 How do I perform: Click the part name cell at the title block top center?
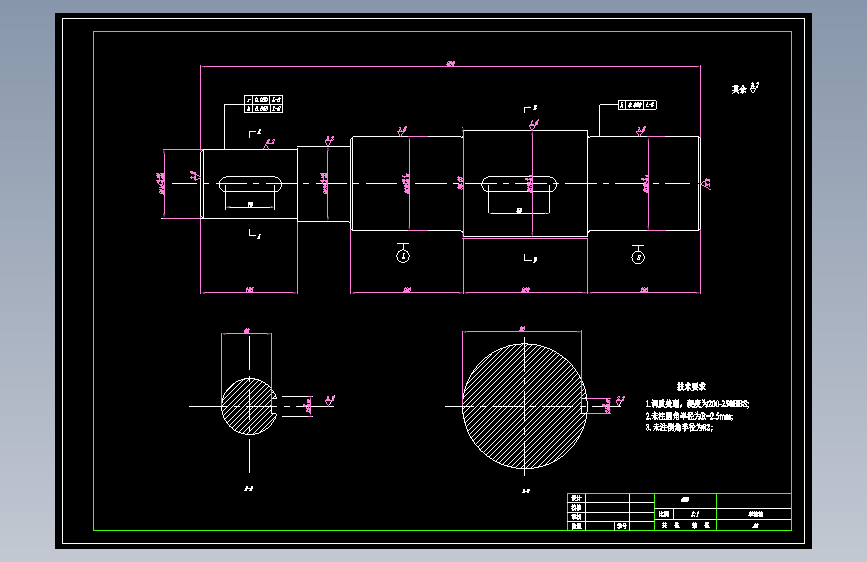click(x=685, y=499)
